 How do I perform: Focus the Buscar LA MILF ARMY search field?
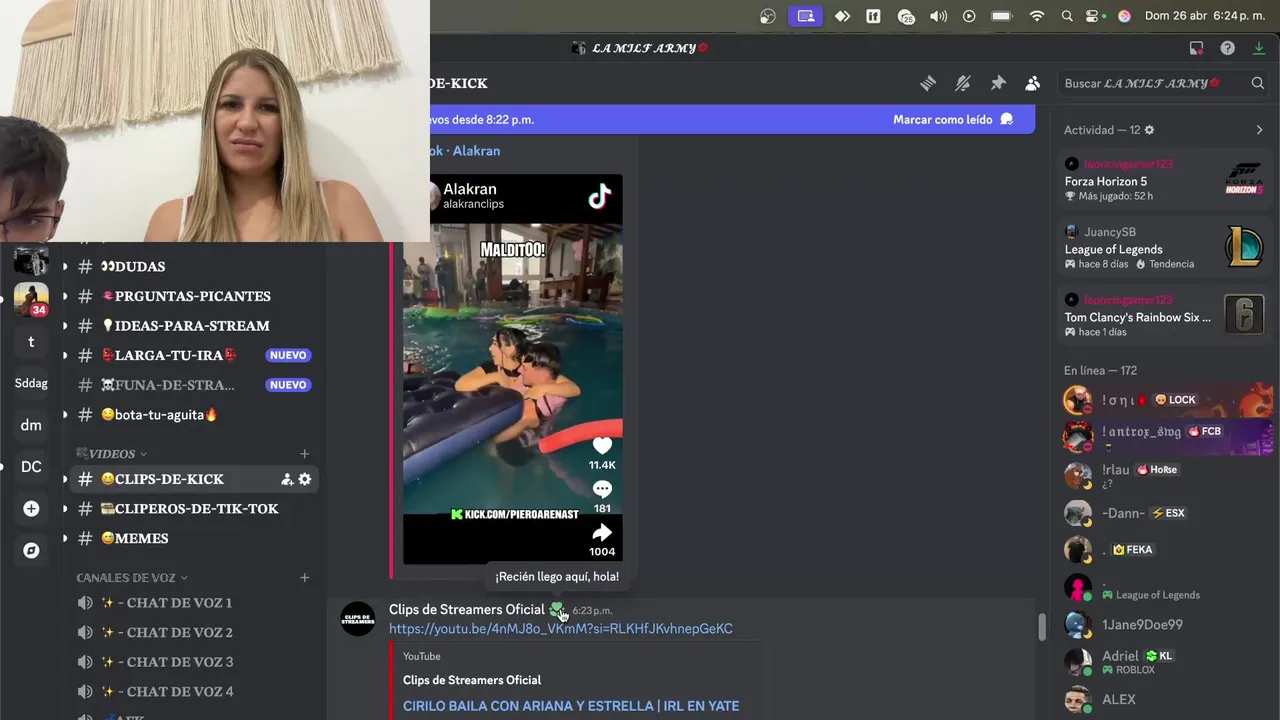tap(1163, 83)
